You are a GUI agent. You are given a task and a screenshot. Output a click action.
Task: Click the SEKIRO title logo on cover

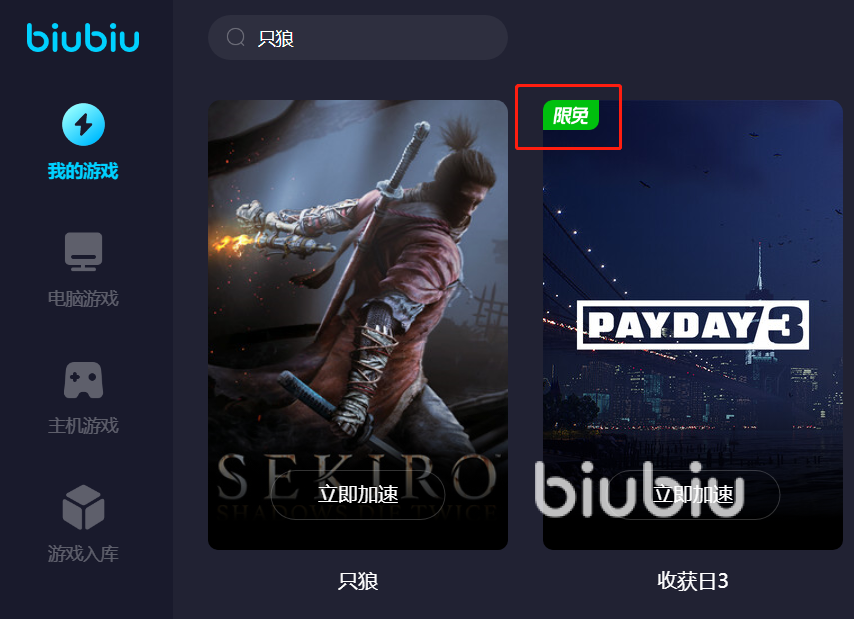pyautogui.click(x=358, y=477)
